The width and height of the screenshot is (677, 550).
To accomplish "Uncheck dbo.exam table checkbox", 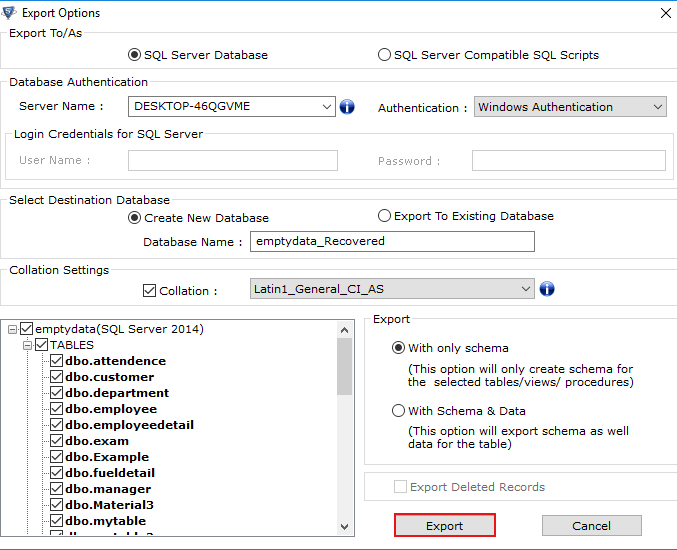I will [x=57, y=440].
